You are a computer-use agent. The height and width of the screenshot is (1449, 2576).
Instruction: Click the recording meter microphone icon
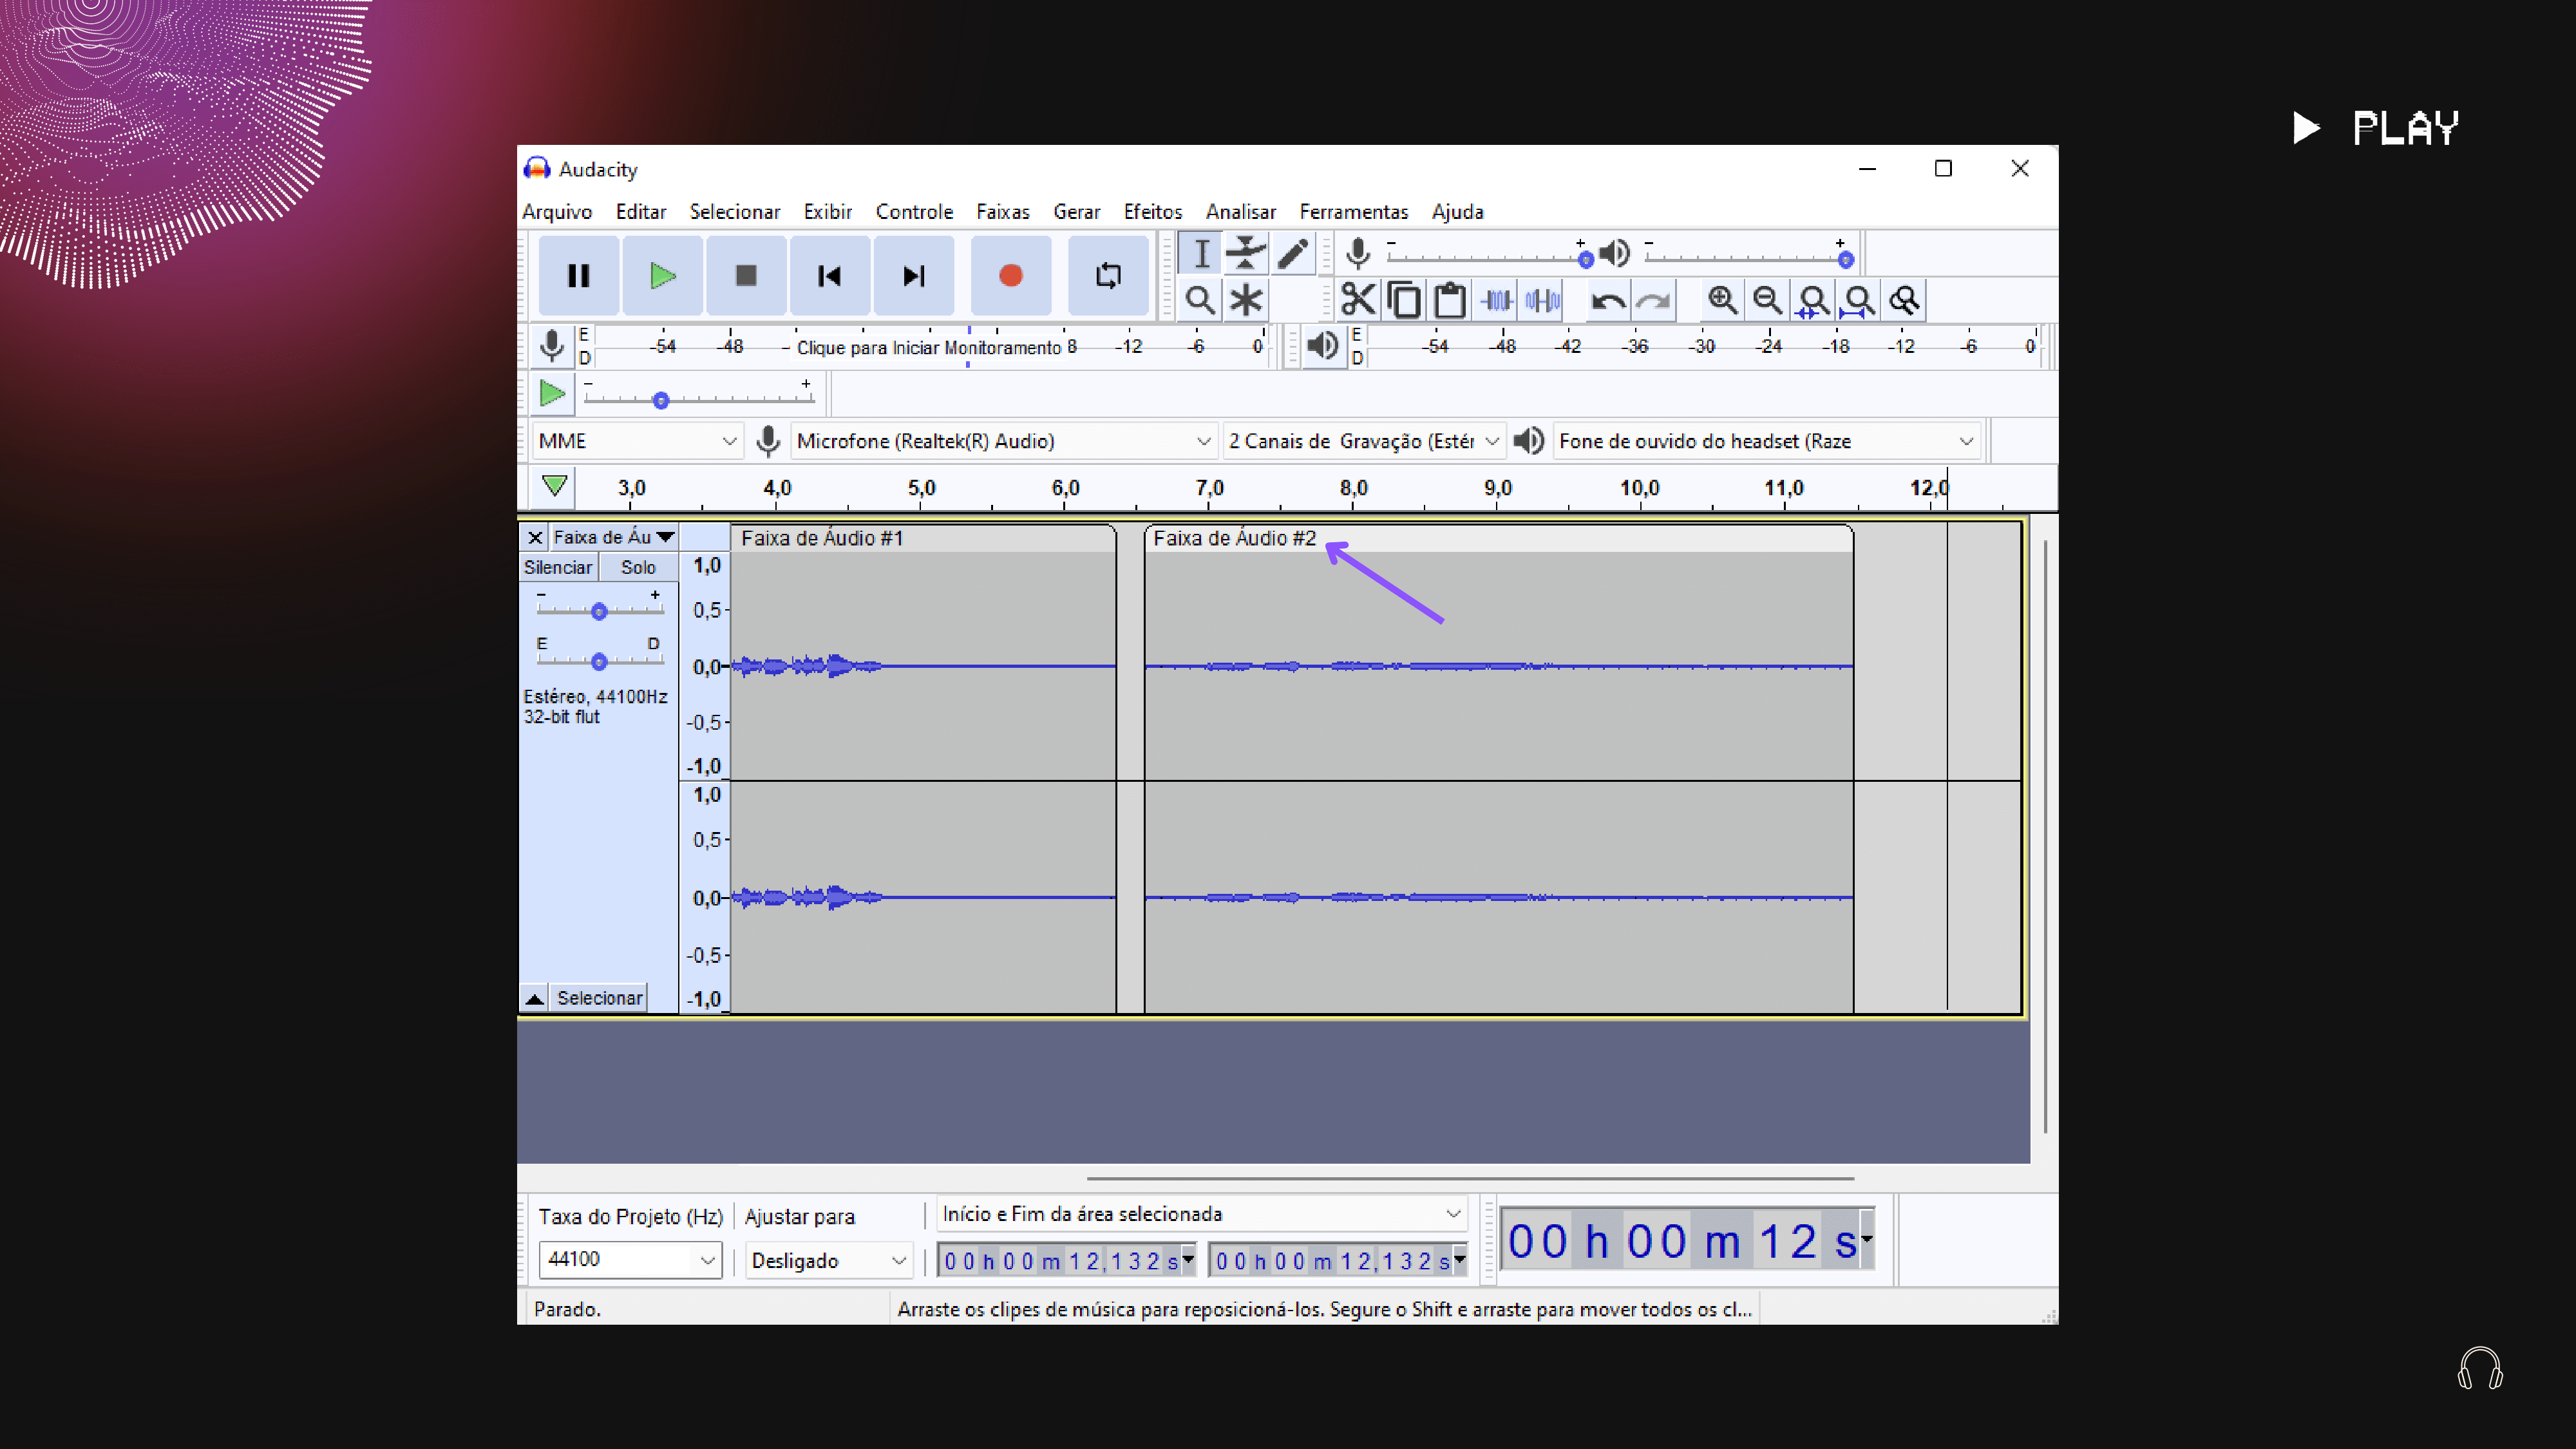point(551,346)
